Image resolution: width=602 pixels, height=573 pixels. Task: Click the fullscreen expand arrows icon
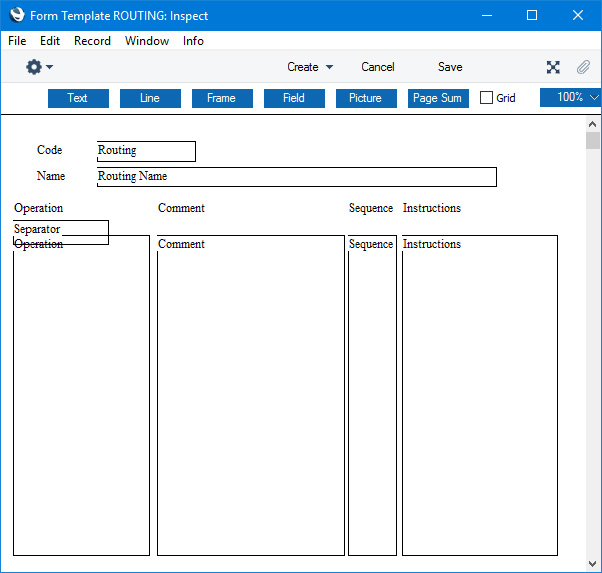pyautogui.click(x=553, y=67)
